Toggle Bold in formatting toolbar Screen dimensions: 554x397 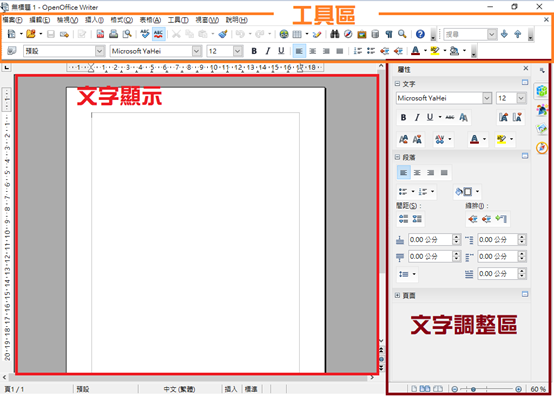pos(254,51)
